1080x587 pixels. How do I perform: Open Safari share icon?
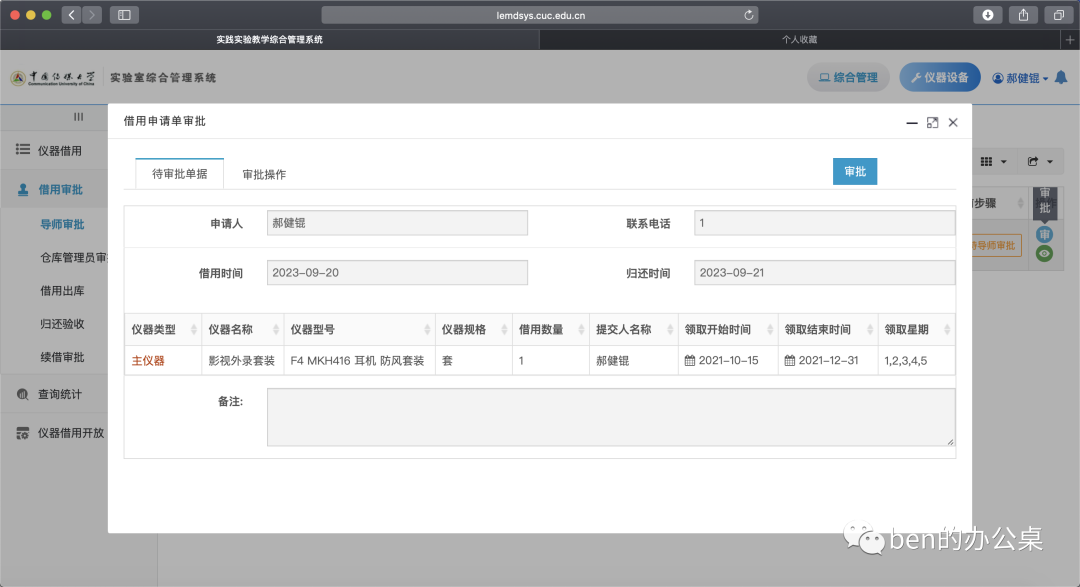pyautogui.click(x=1024, y=15)
